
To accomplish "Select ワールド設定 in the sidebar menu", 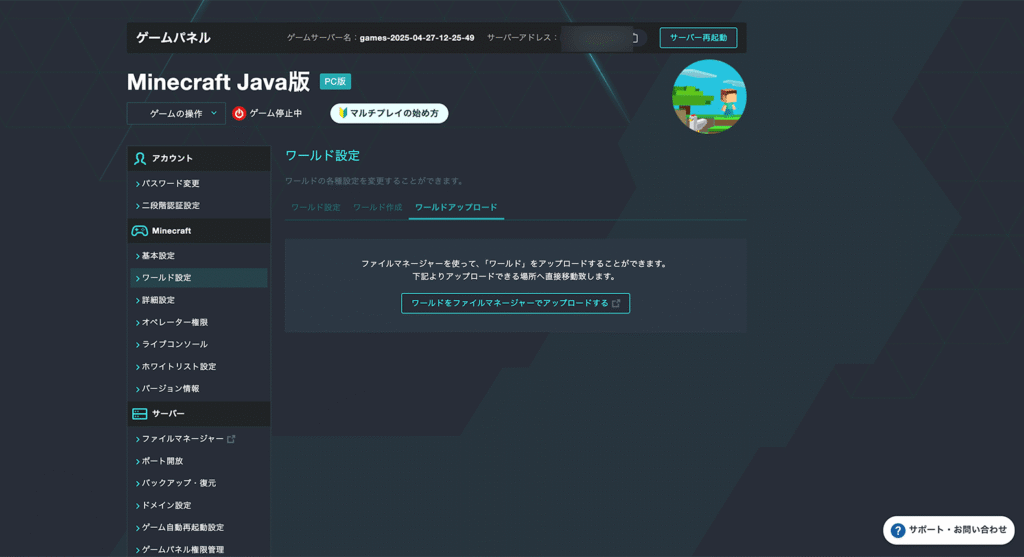I will (199, 278).
